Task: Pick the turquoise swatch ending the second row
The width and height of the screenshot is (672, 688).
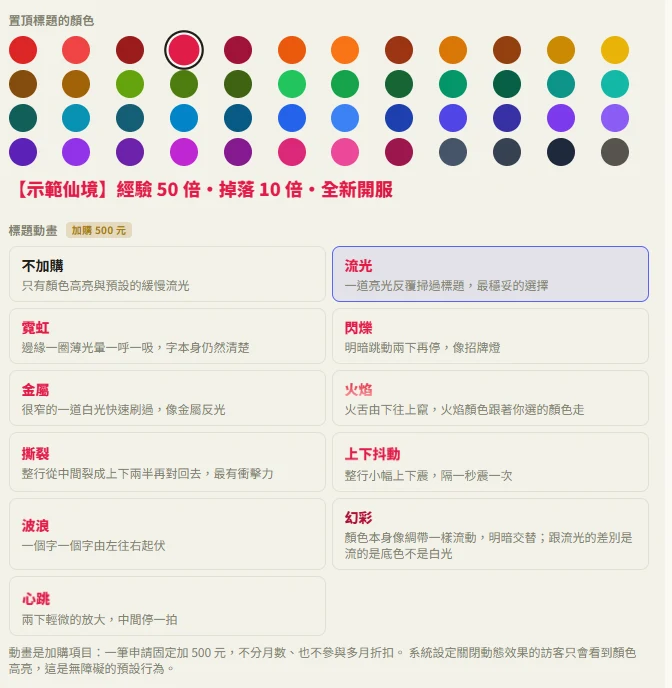Action: [x=615, y=84]
